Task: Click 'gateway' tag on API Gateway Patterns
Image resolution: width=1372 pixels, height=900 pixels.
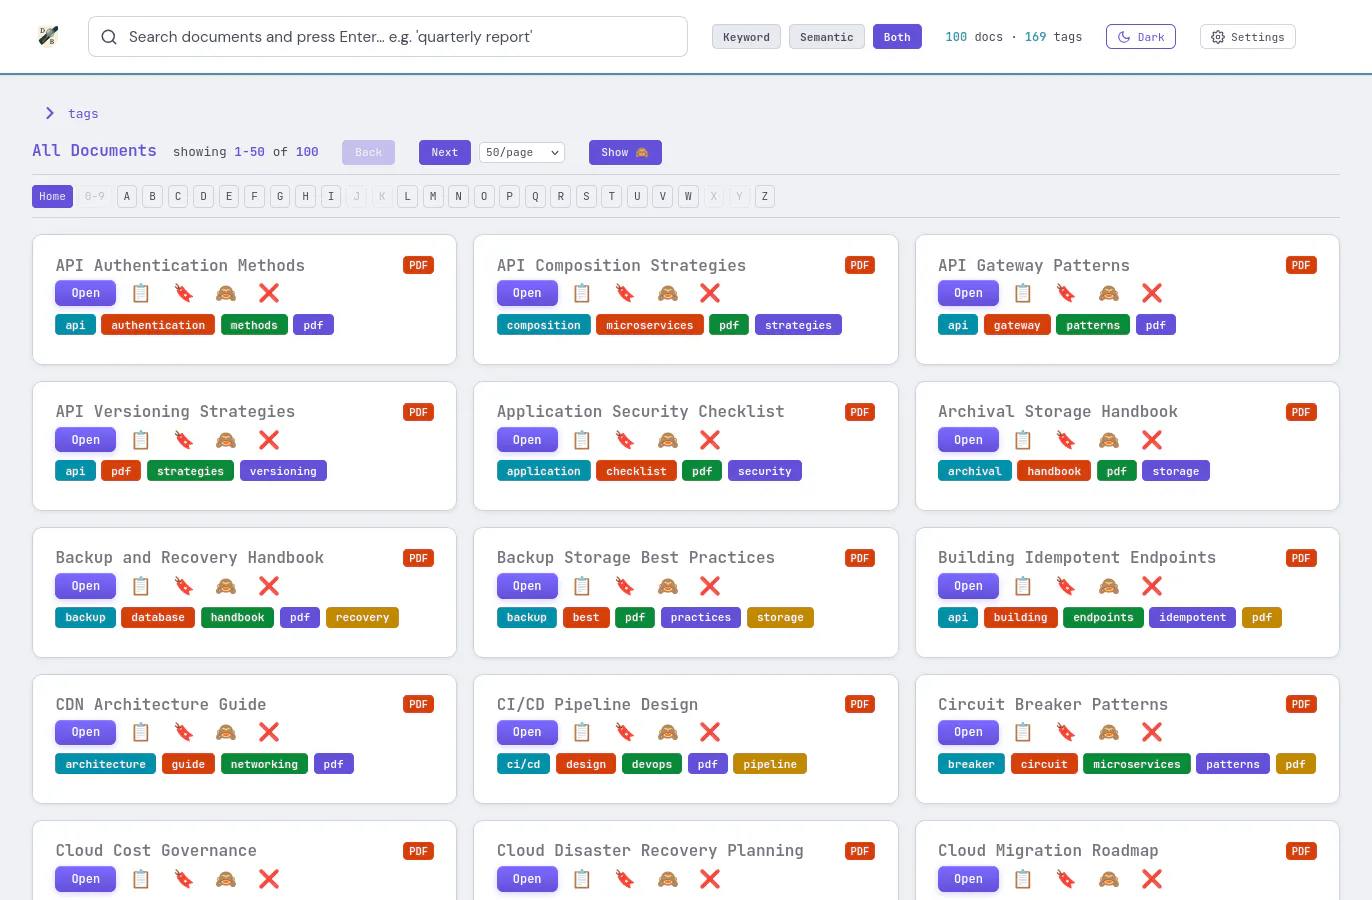Action: (1017, 325)
